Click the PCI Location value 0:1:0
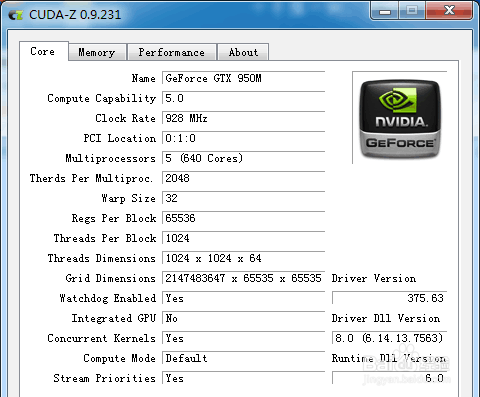 [x=244, y=138]
